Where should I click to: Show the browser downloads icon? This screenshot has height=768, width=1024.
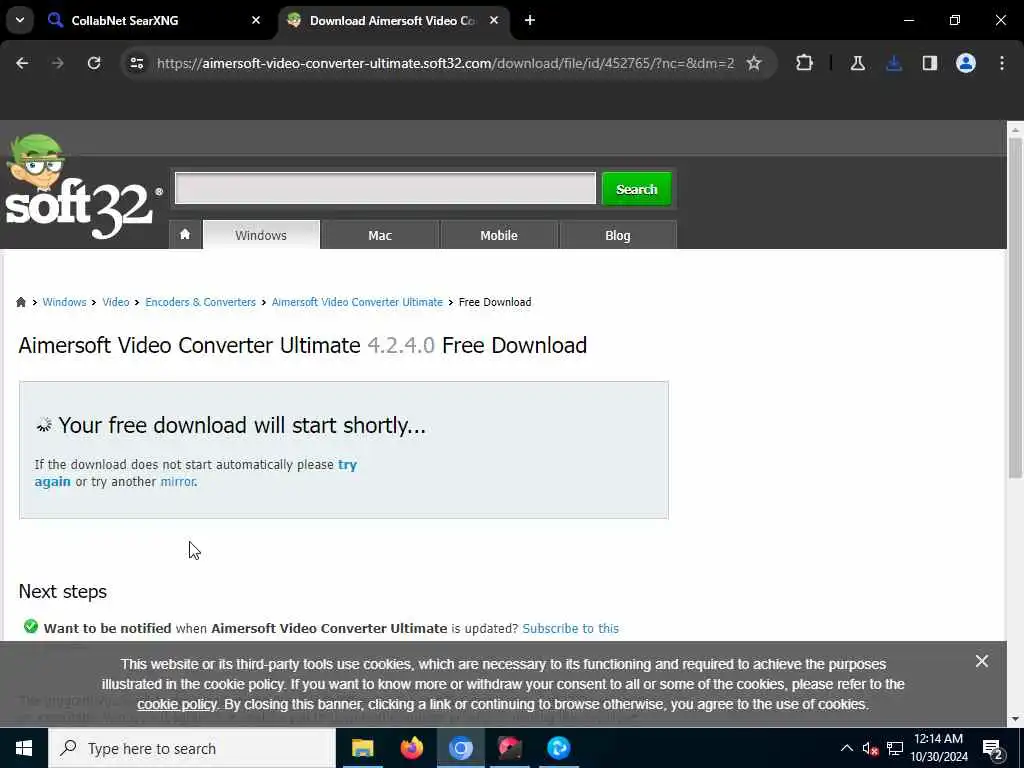pos(894,63)
